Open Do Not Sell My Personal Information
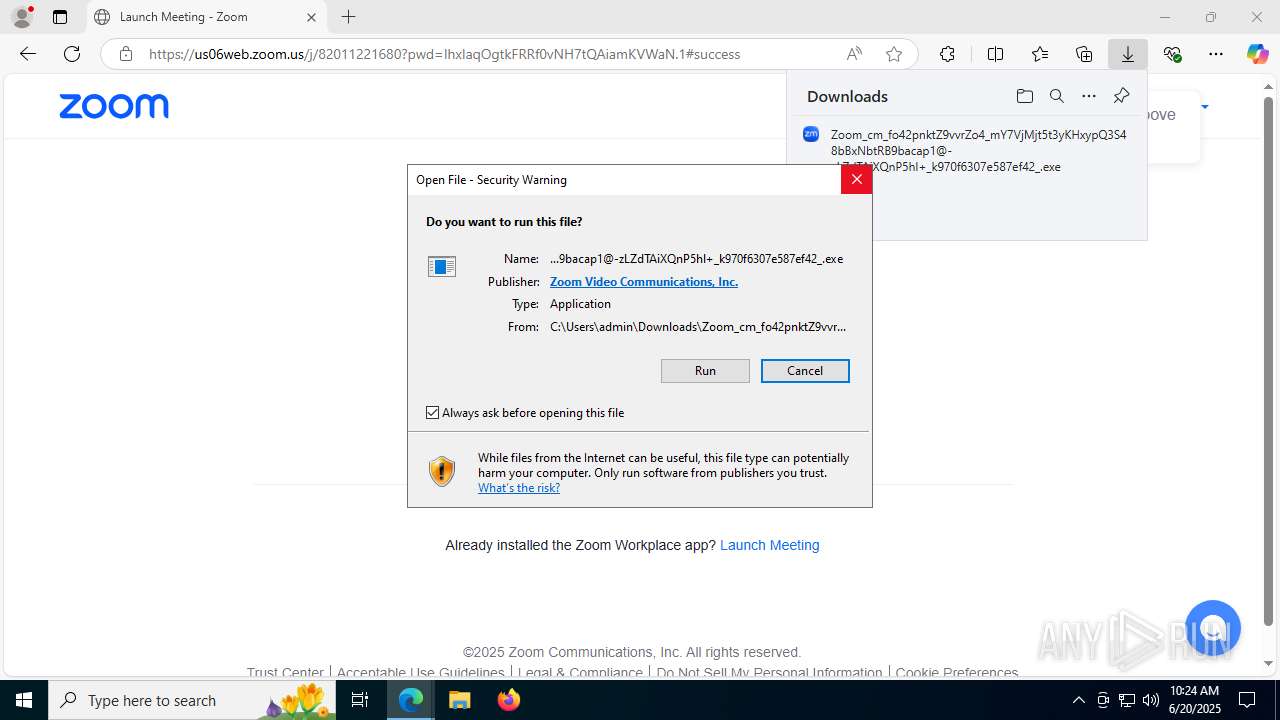The image size is (1280, 720). point(769,673)
